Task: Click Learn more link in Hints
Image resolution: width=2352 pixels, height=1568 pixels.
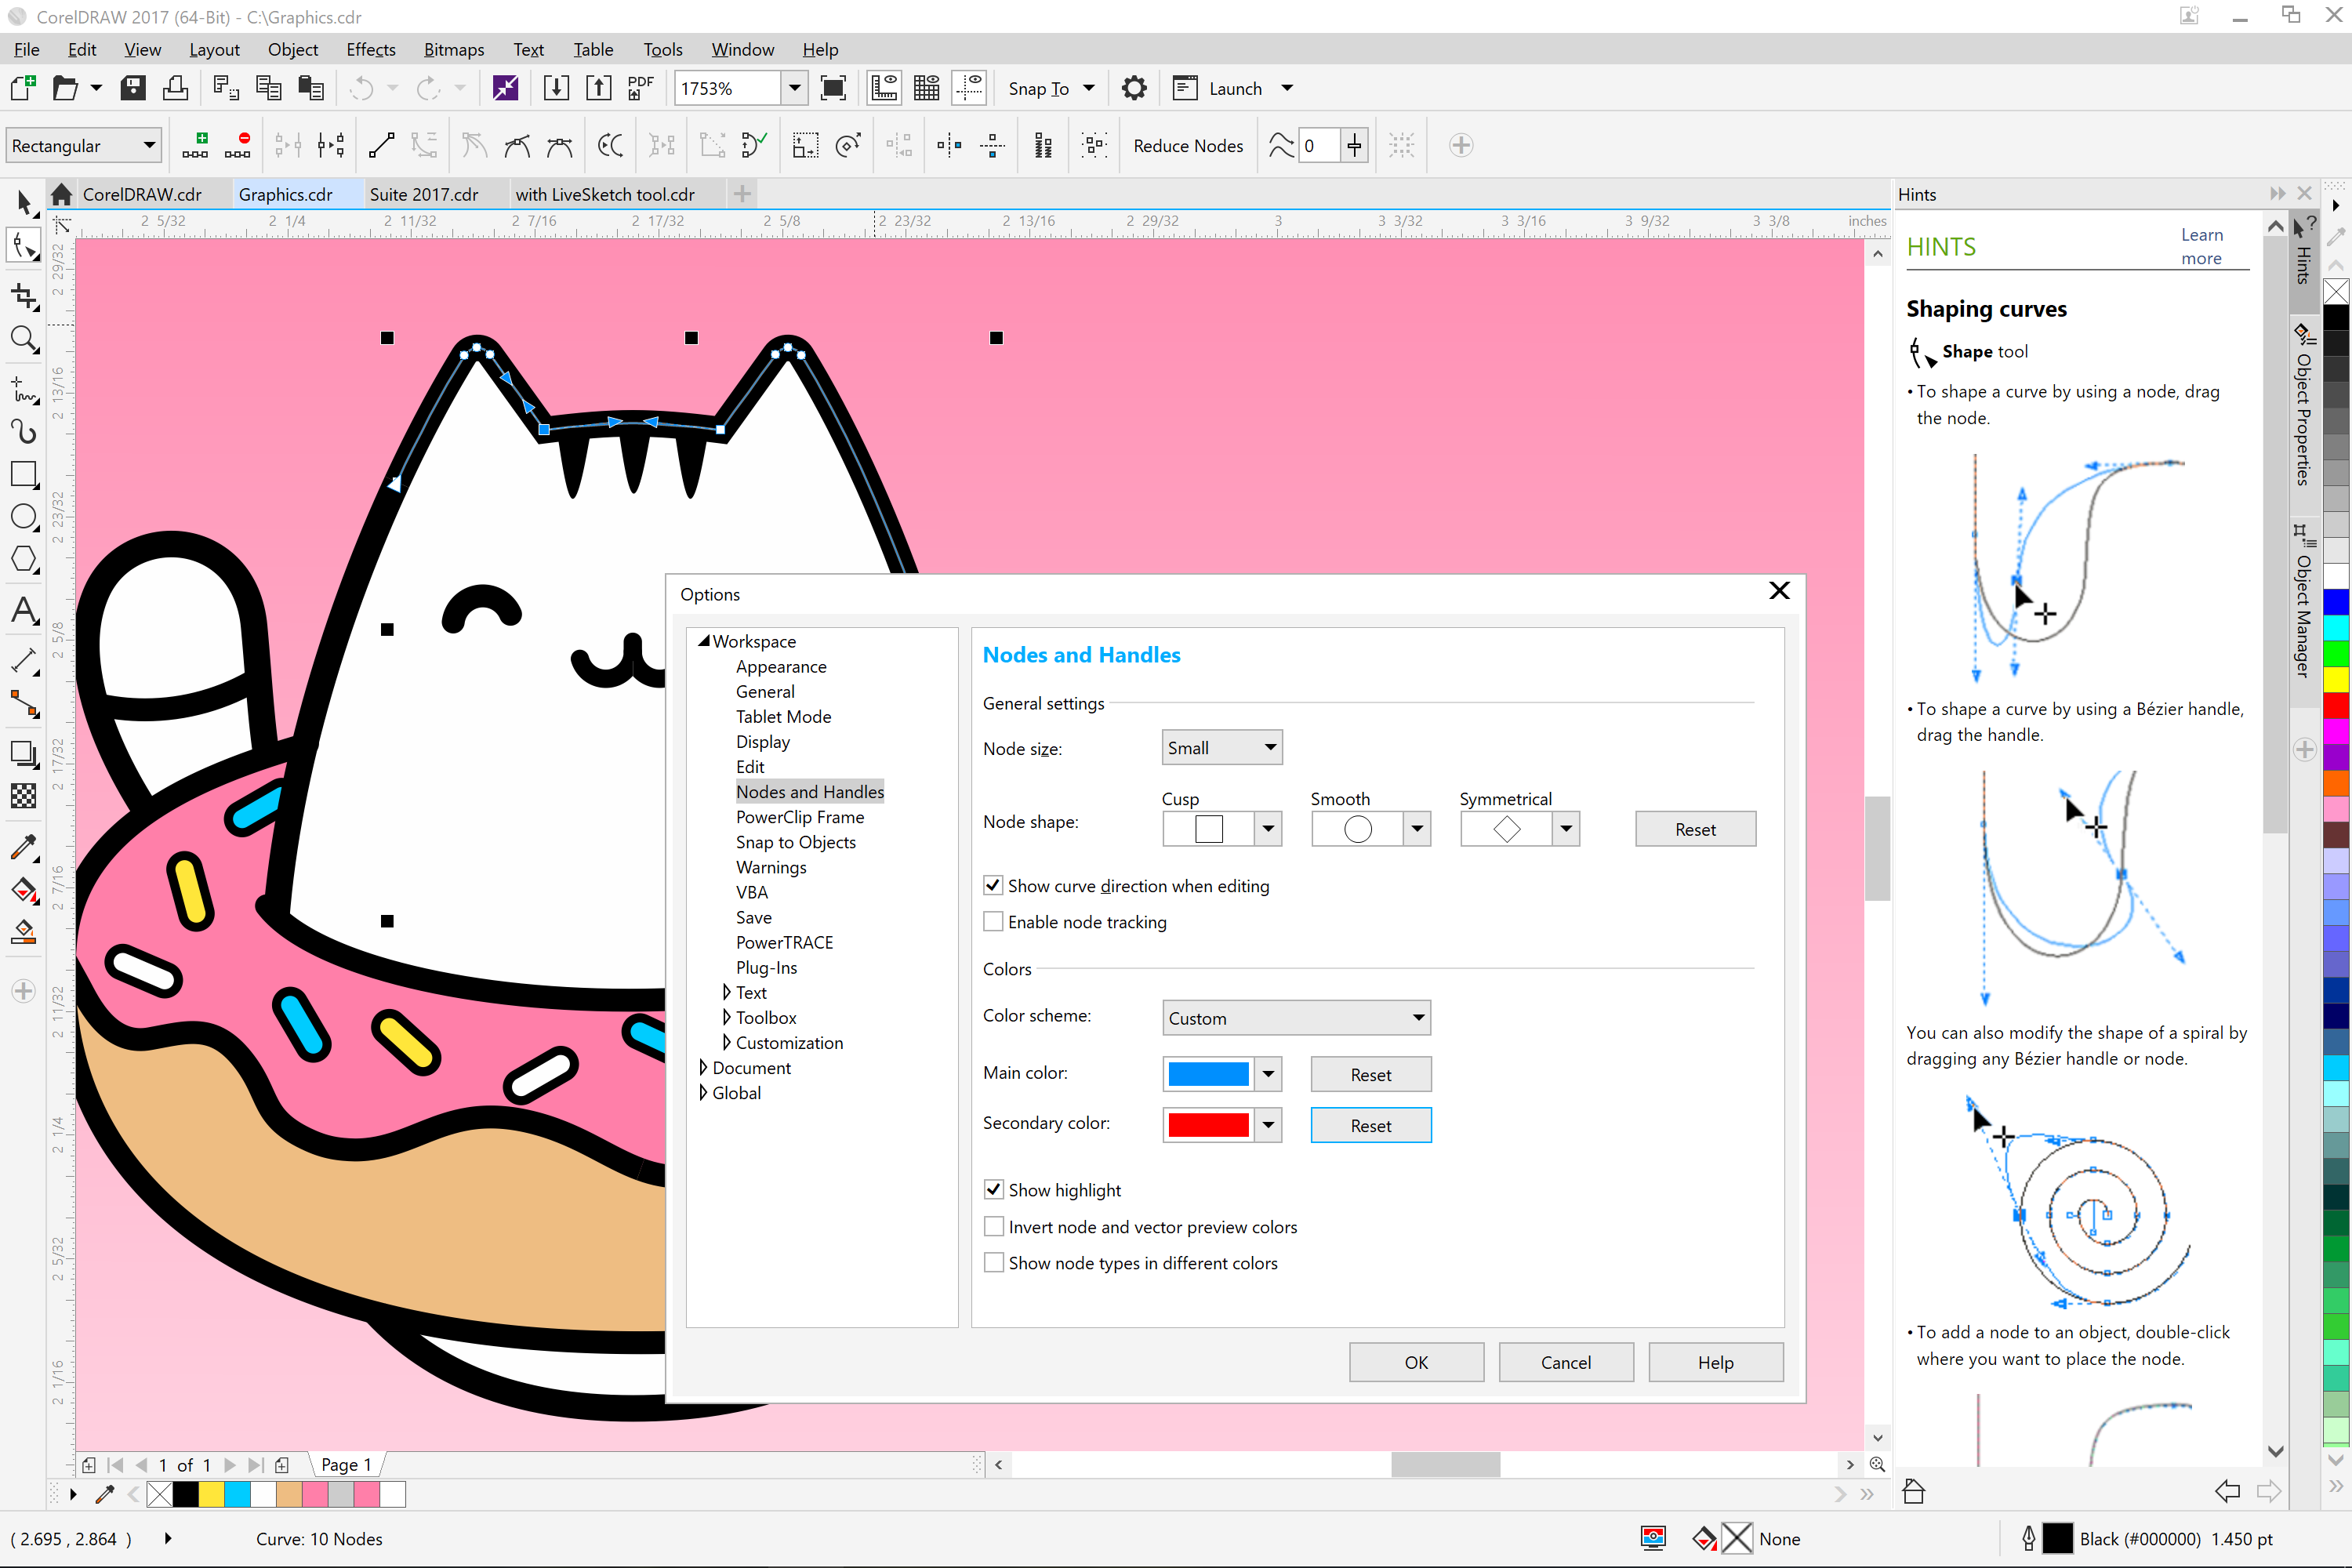Action: pos(2202,246)
